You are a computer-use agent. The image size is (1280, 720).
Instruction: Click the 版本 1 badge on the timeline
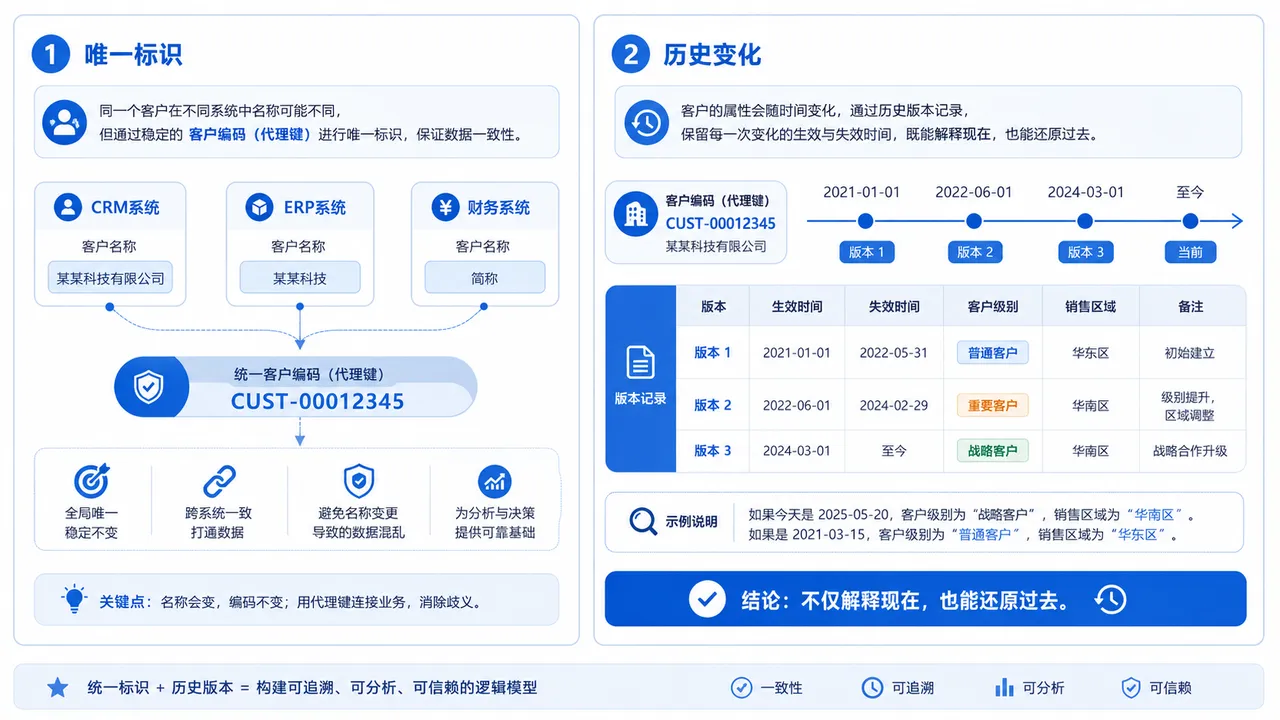866,252
